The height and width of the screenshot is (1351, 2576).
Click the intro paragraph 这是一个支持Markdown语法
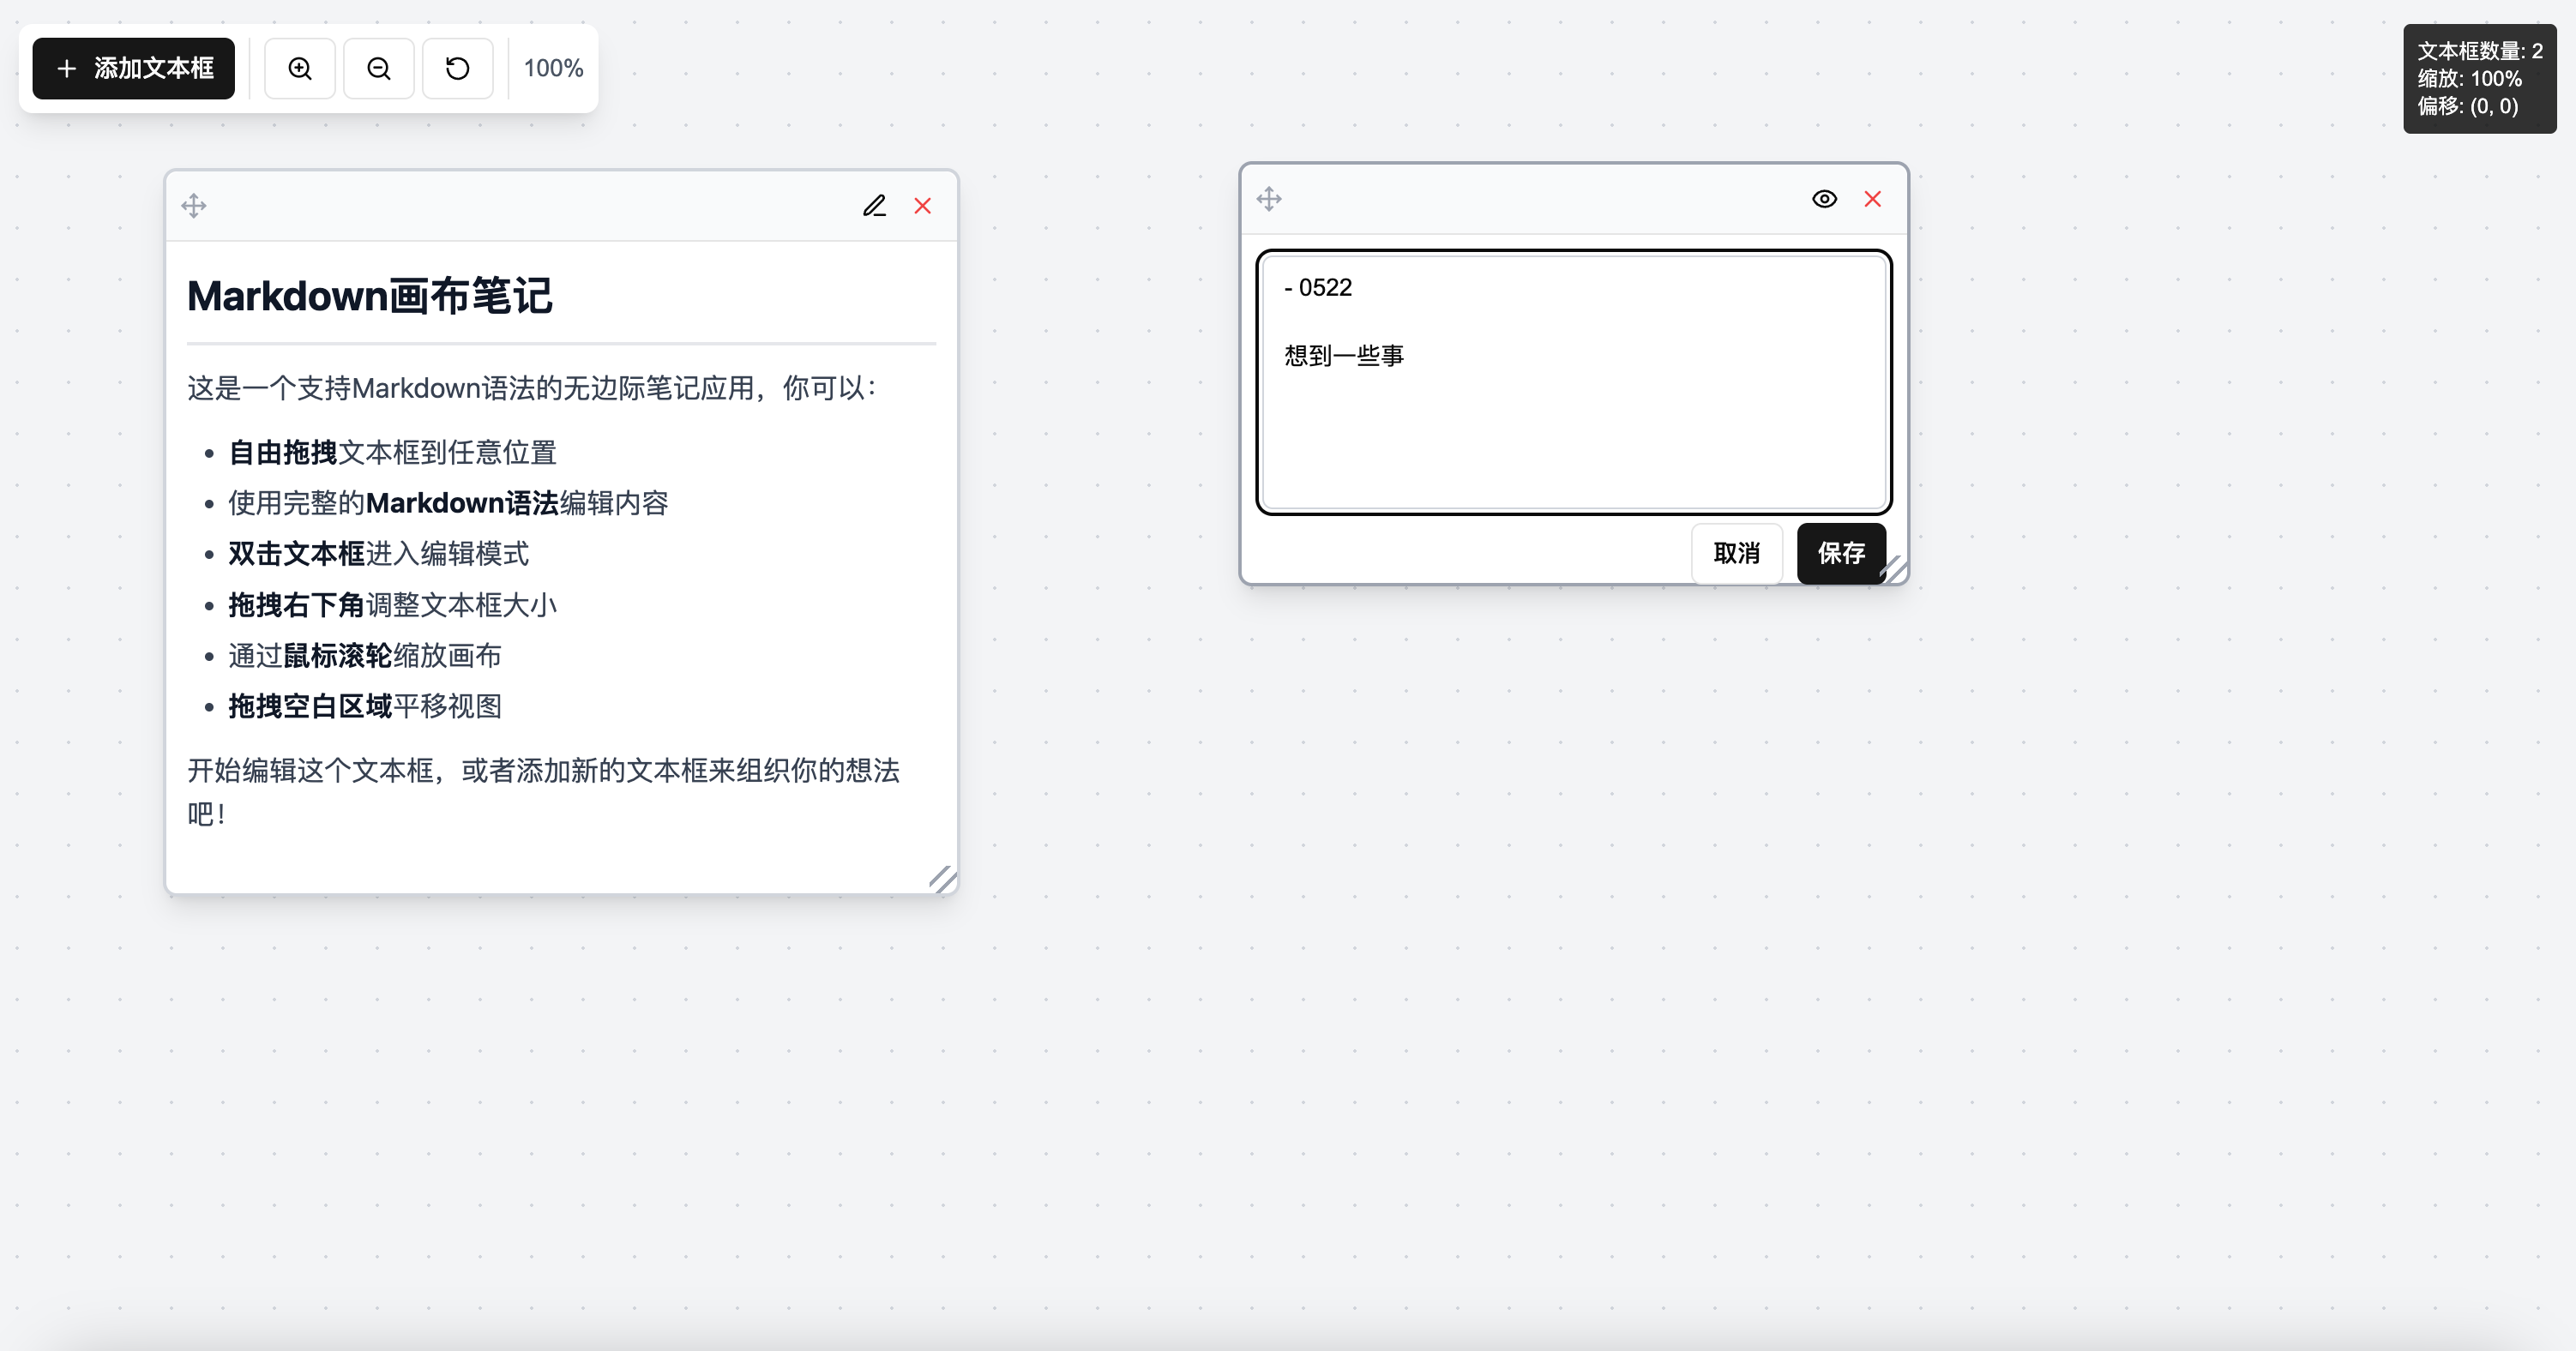[x=532, y=388]
